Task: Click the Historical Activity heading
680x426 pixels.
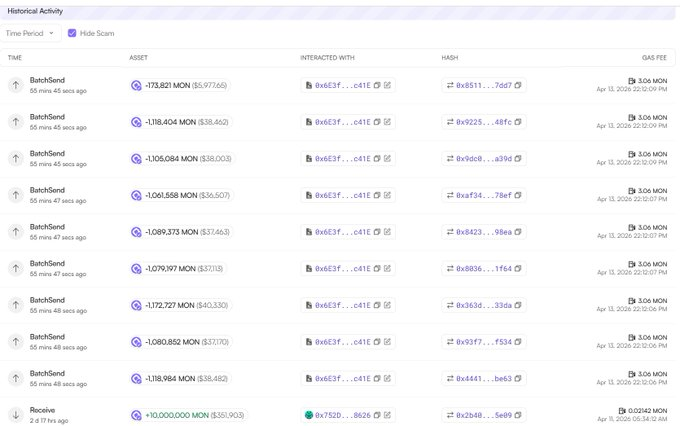Action: pyautogui.click(x=35, y=11)
